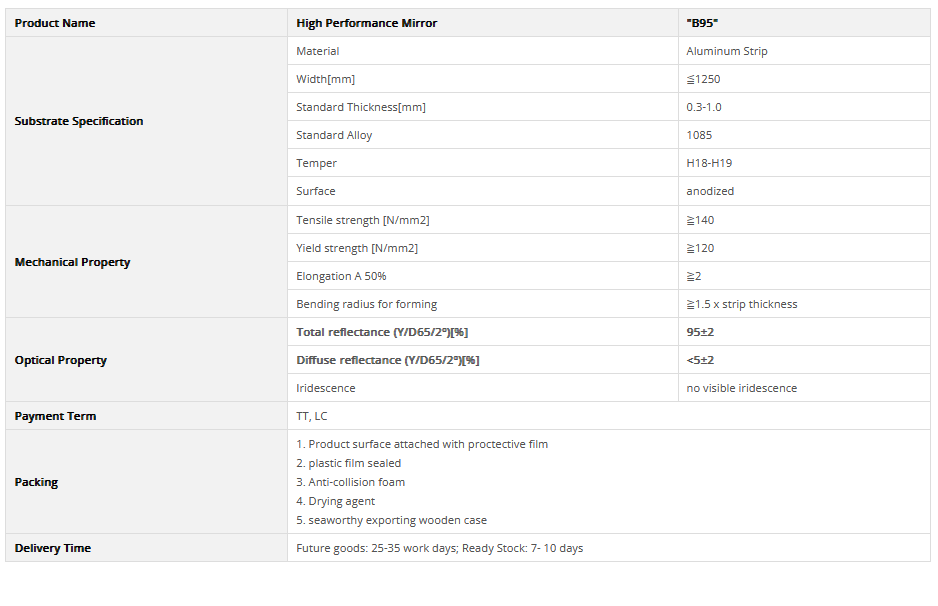This screenshot has height=606, width=938.
Task: Click the "H18-H19" temper value
Action: 709,163
